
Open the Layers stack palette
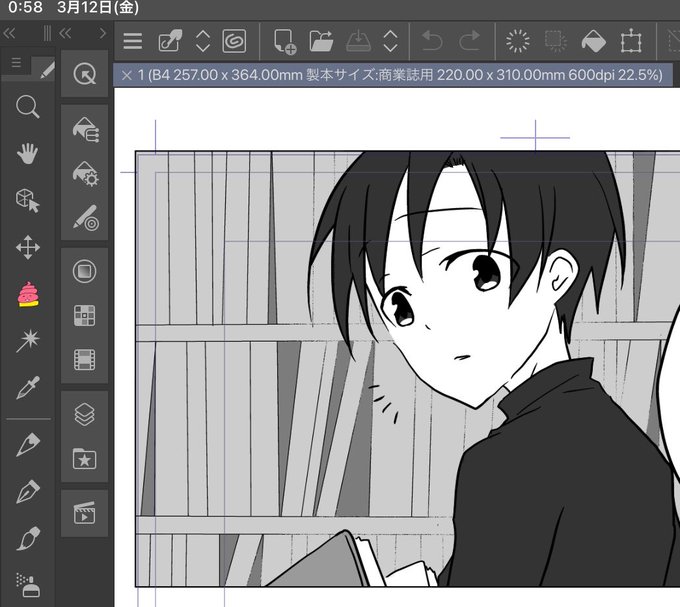pos(85,415)
